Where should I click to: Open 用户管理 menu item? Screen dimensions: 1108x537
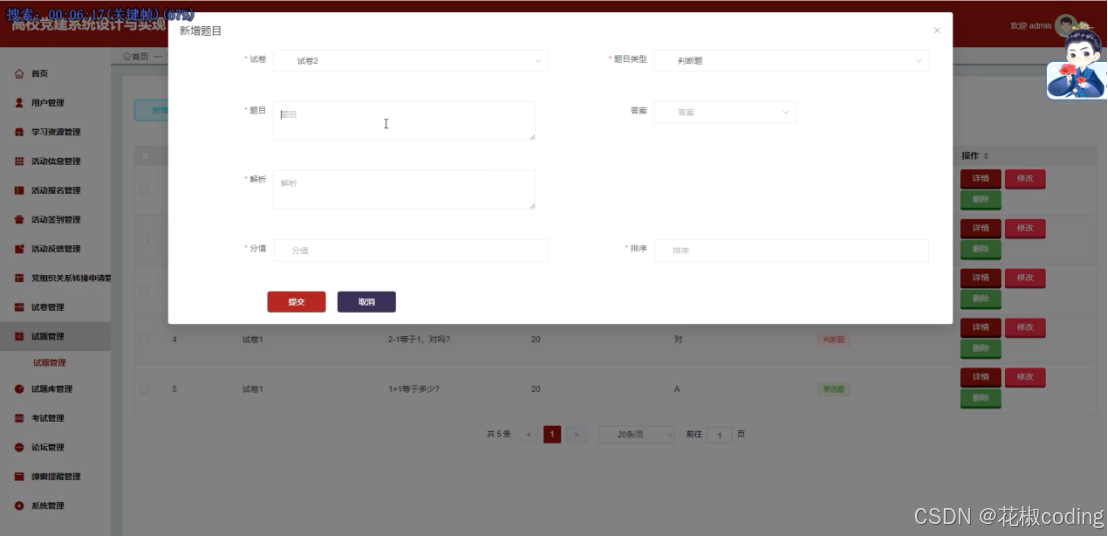pos(55,103)
